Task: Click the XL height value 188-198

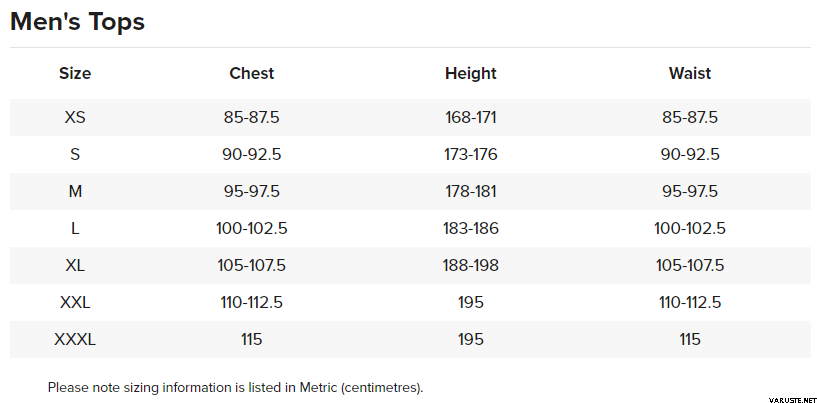Action: pos(470,265)
